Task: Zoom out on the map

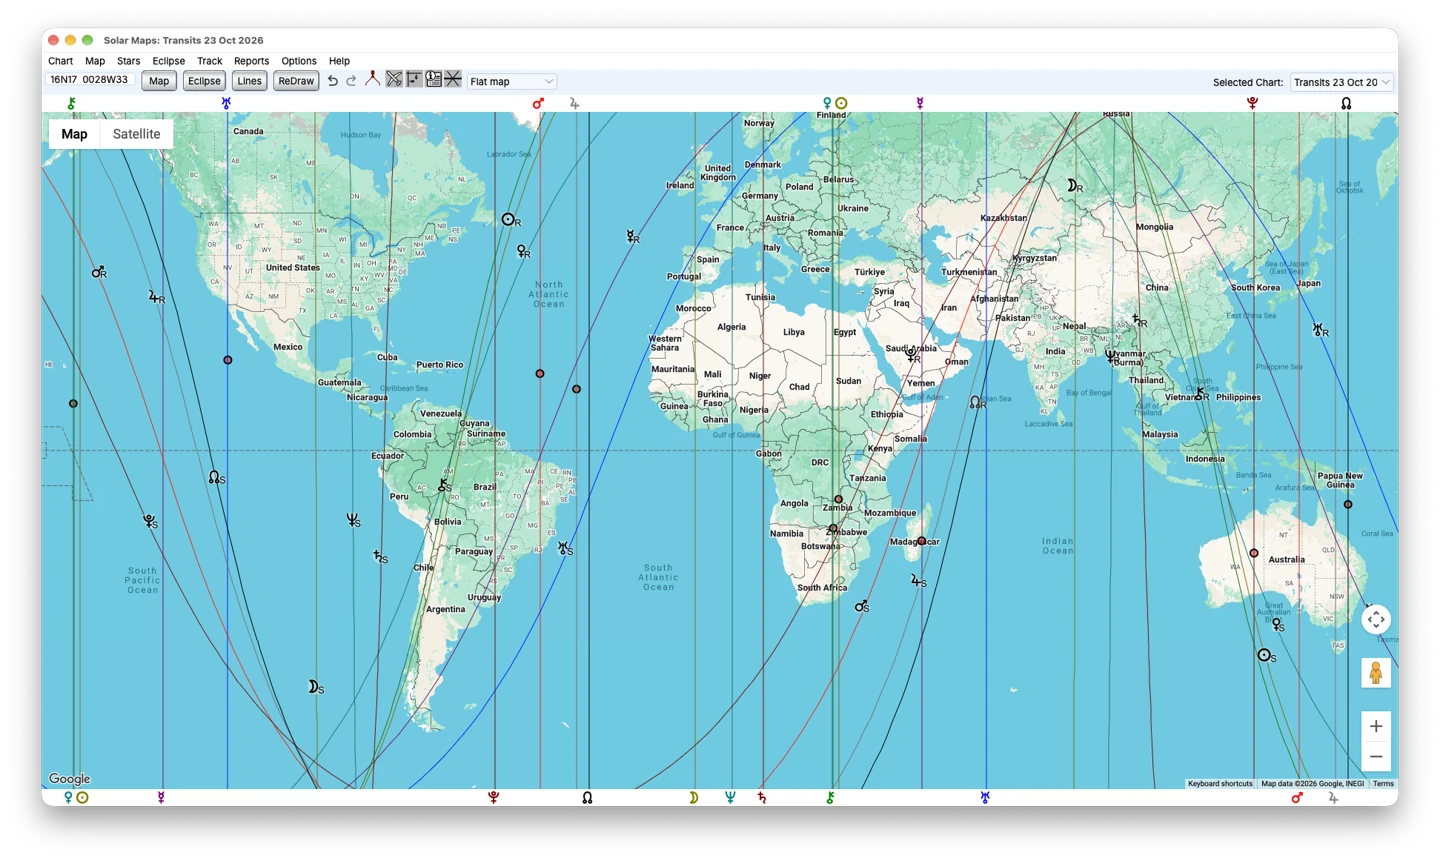Action: click(1376, 757)
